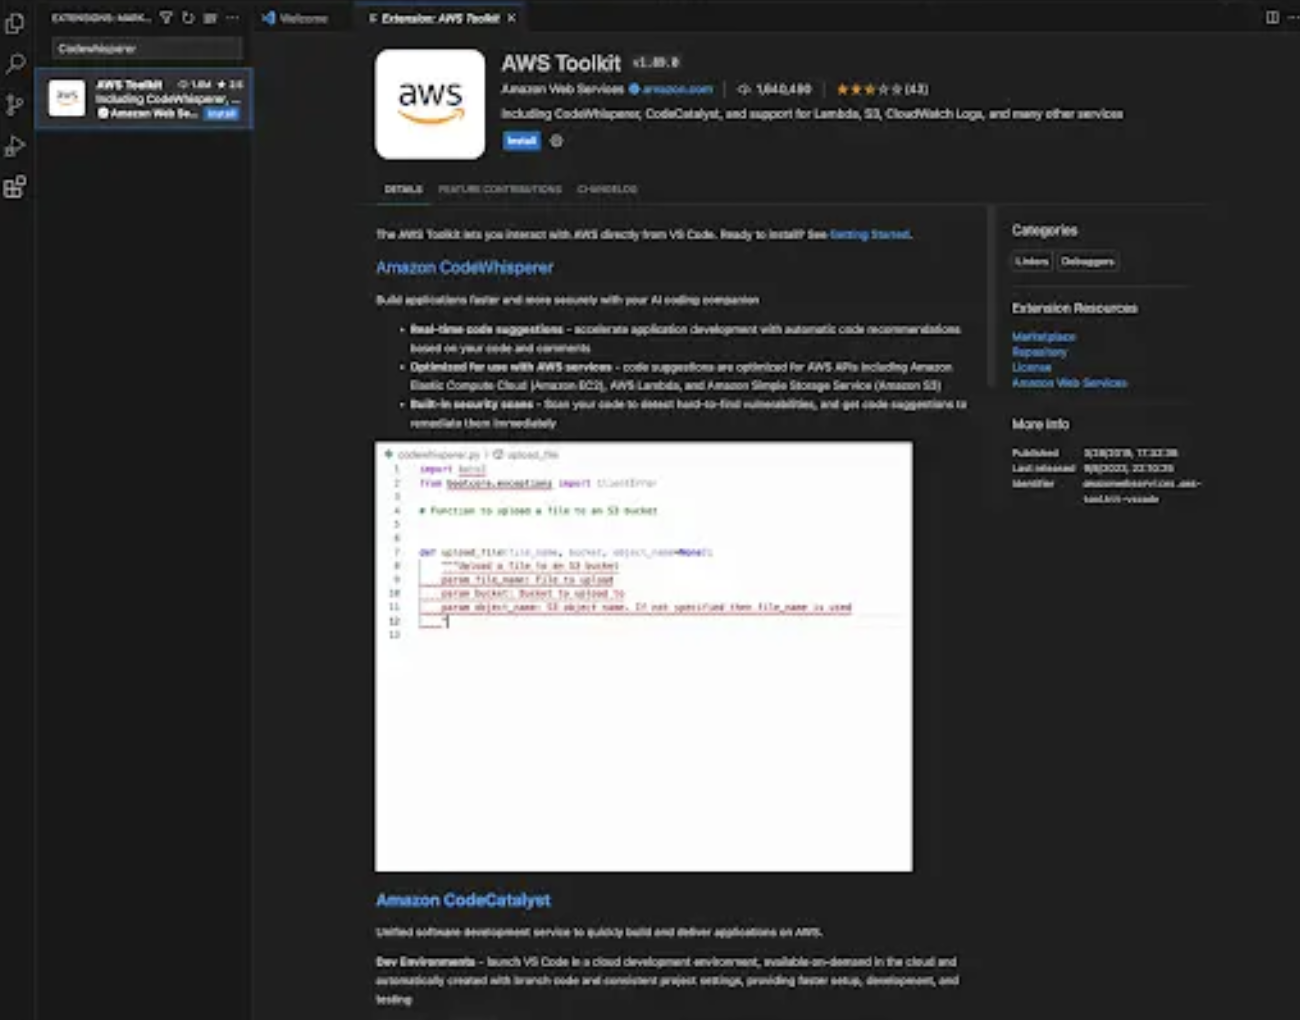Open the Source Control view
This screenshot has width=1300, height=1020.
(x=15, y=105)
